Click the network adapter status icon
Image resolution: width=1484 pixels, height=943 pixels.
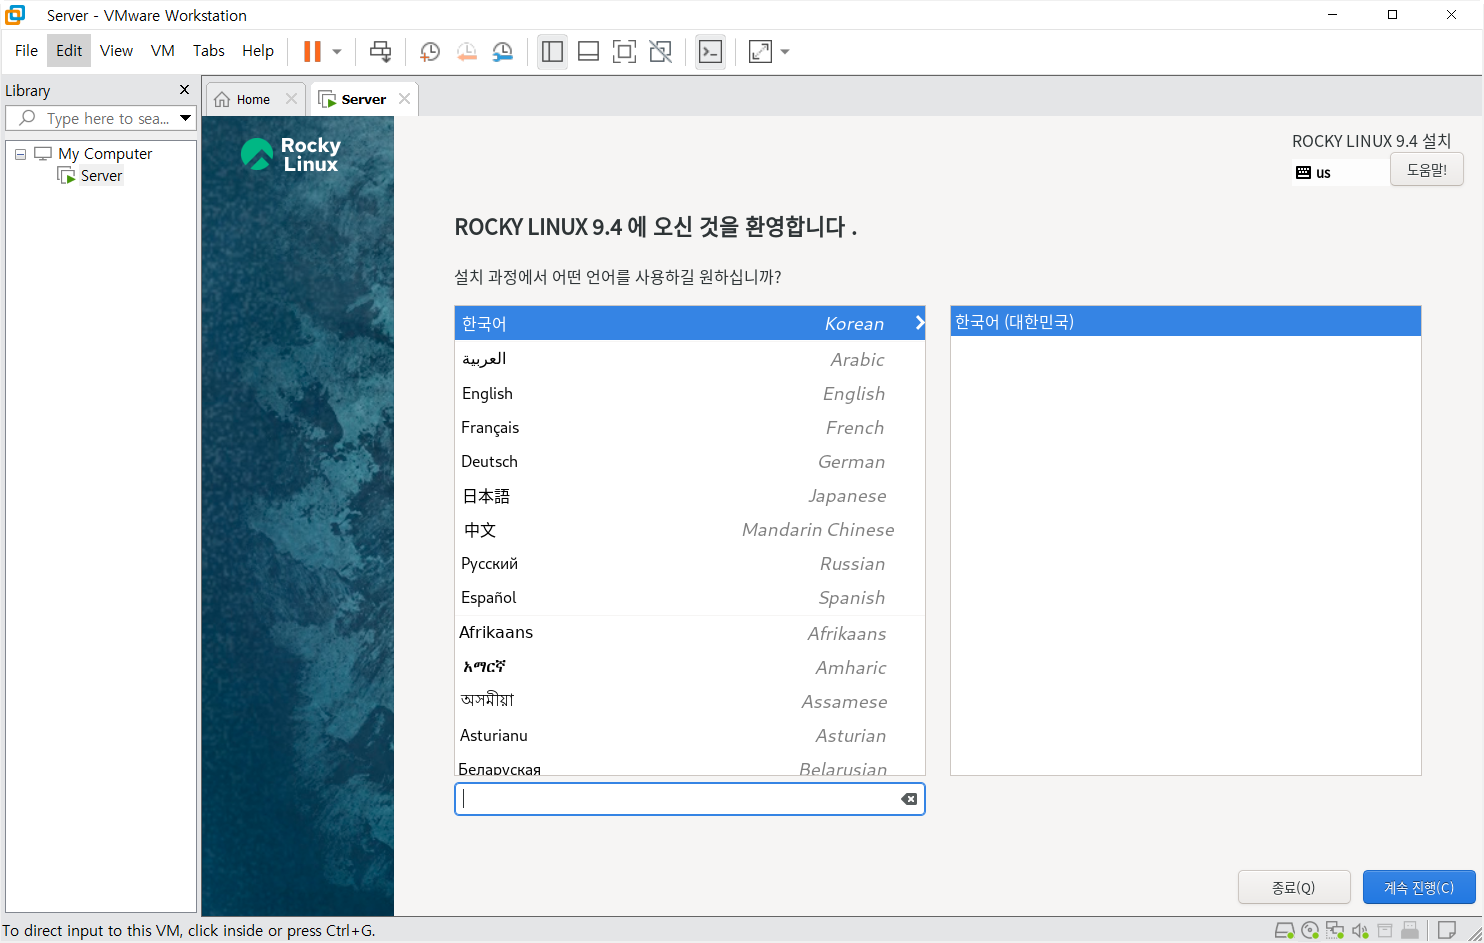pyautogui.click(x=1335, y=931)
